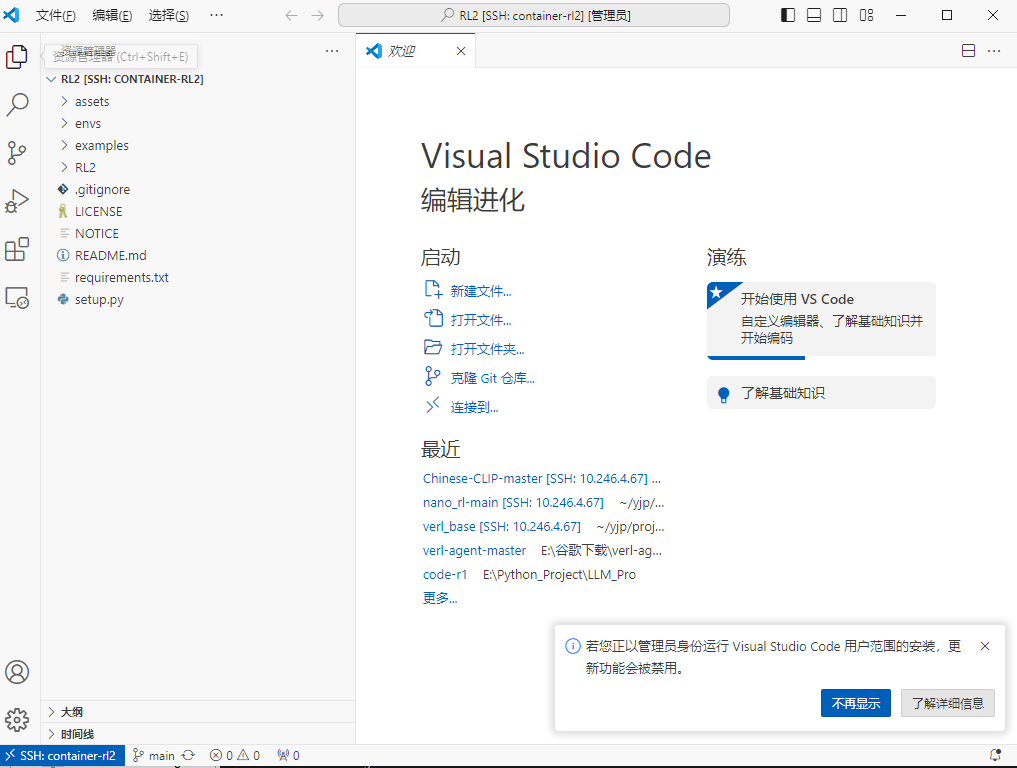Open the forwarded ports status item

click(x=289, y=756)
